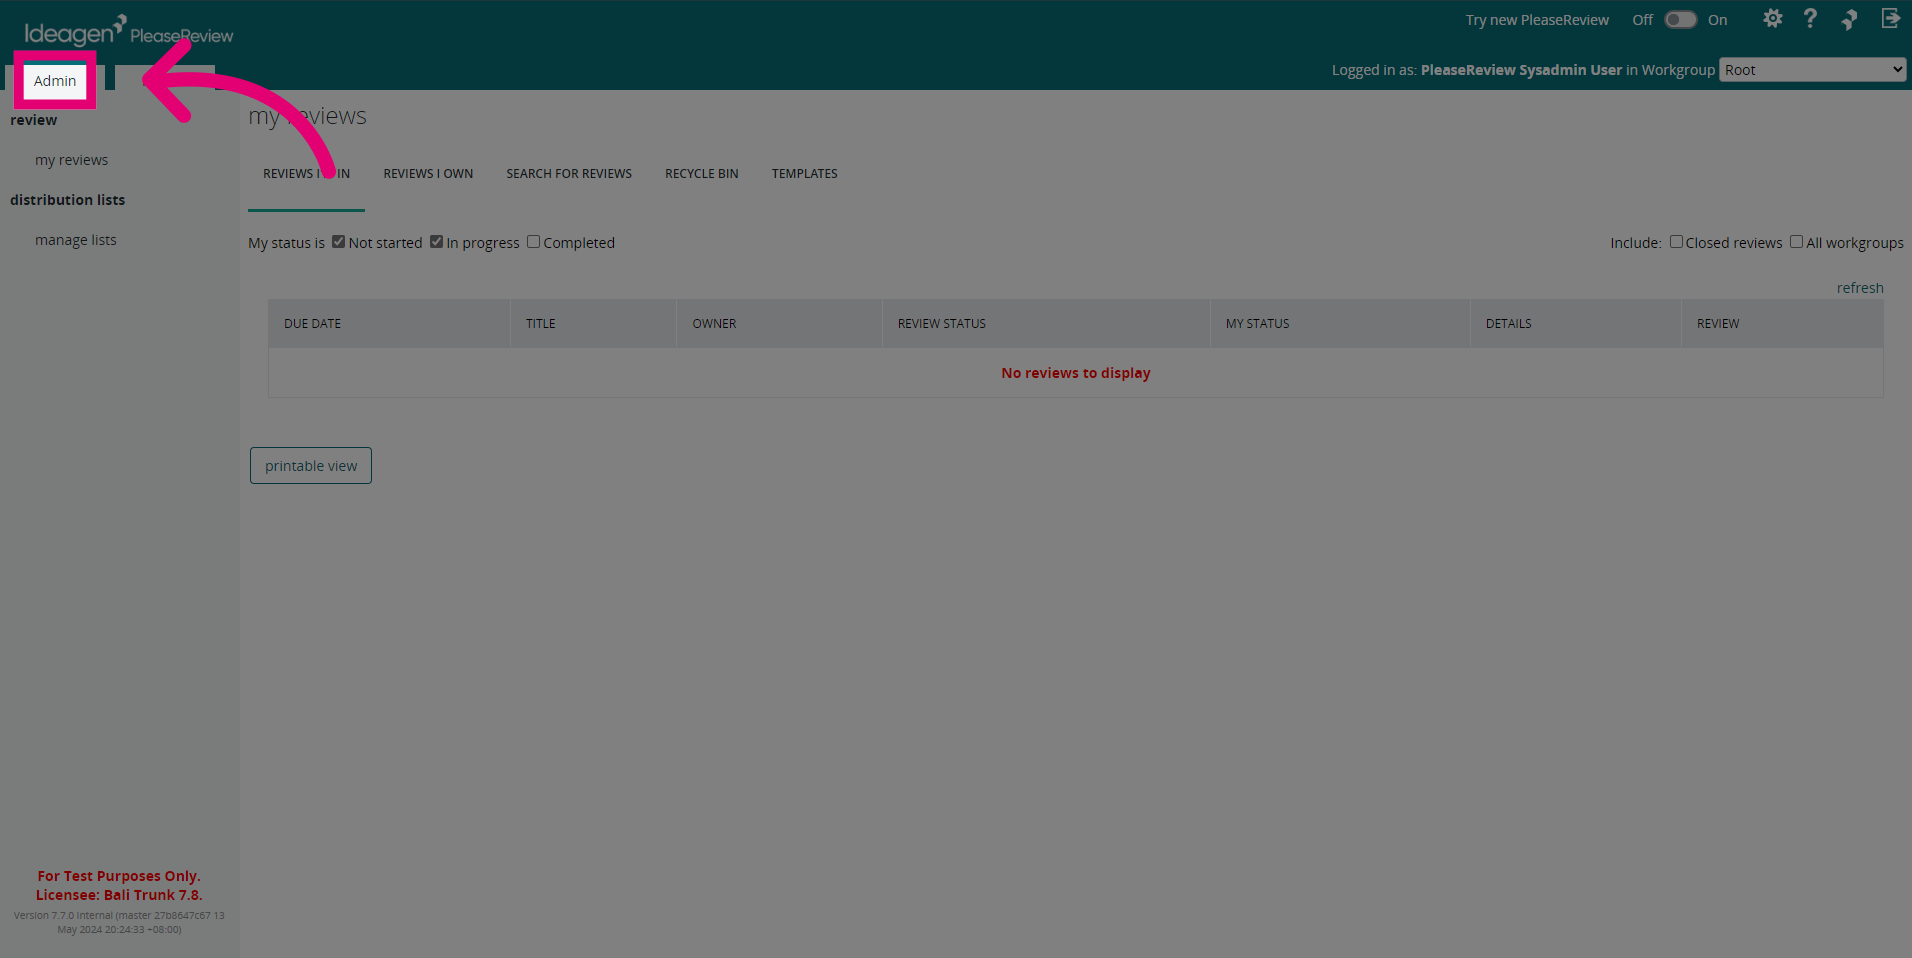
Task: Uncheck the In progress checkbox
Action: tap(437, 242)
